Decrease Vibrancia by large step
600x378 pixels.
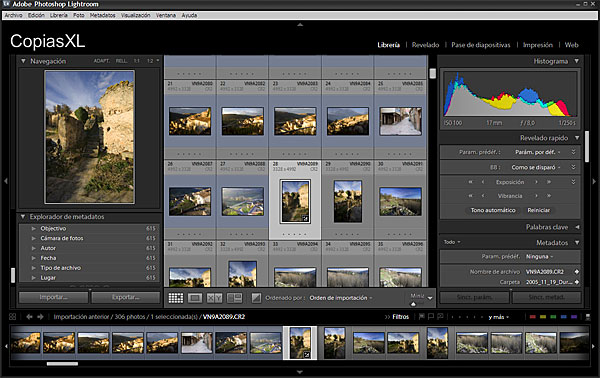coord(470,196)
